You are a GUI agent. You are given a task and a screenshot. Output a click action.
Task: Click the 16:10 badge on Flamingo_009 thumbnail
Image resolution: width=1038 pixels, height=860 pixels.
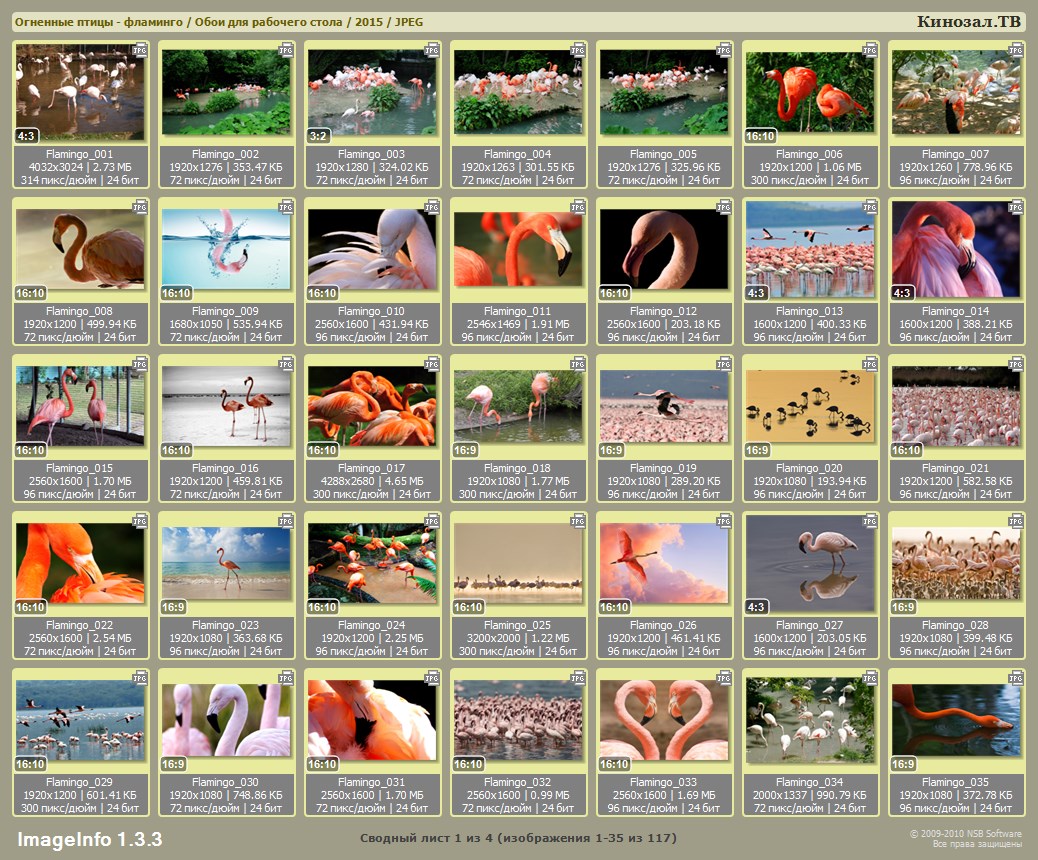176,293
